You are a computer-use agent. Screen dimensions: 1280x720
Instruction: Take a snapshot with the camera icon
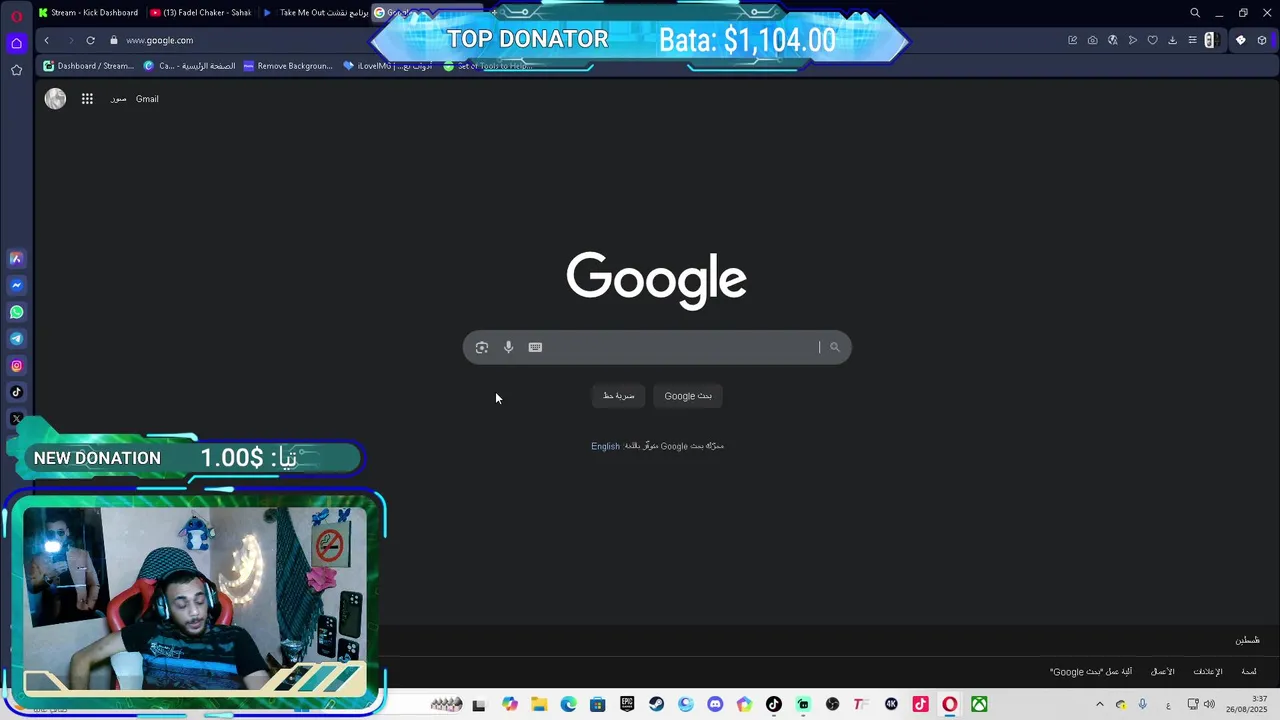[x=1092, y=40]
